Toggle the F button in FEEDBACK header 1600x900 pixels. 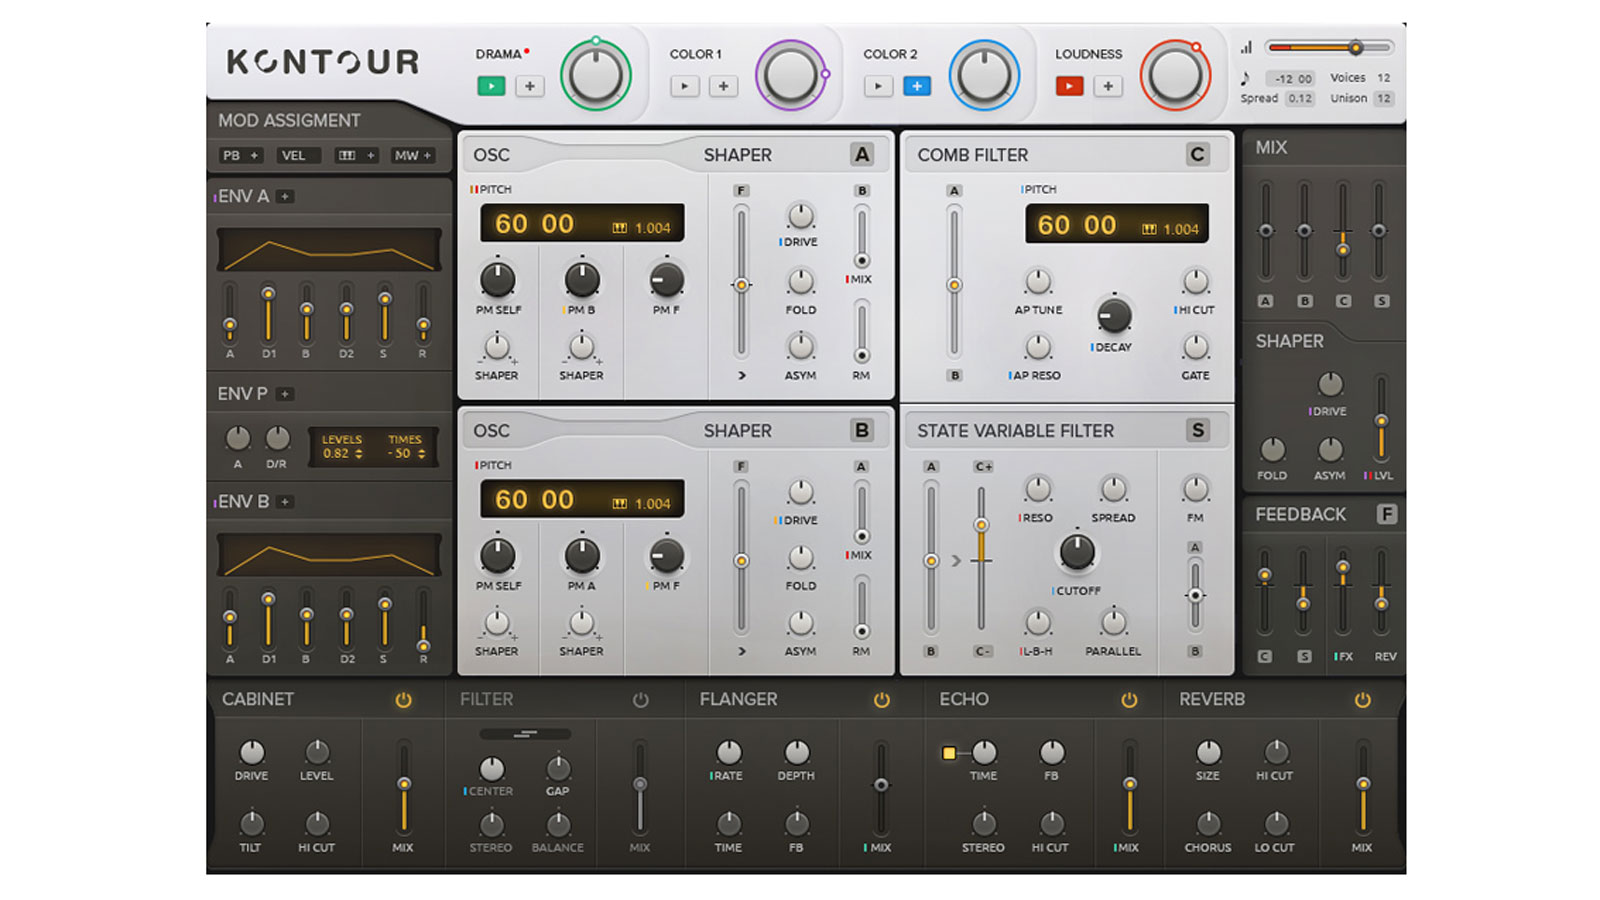pyautogui.click(x=1386, y=514)
